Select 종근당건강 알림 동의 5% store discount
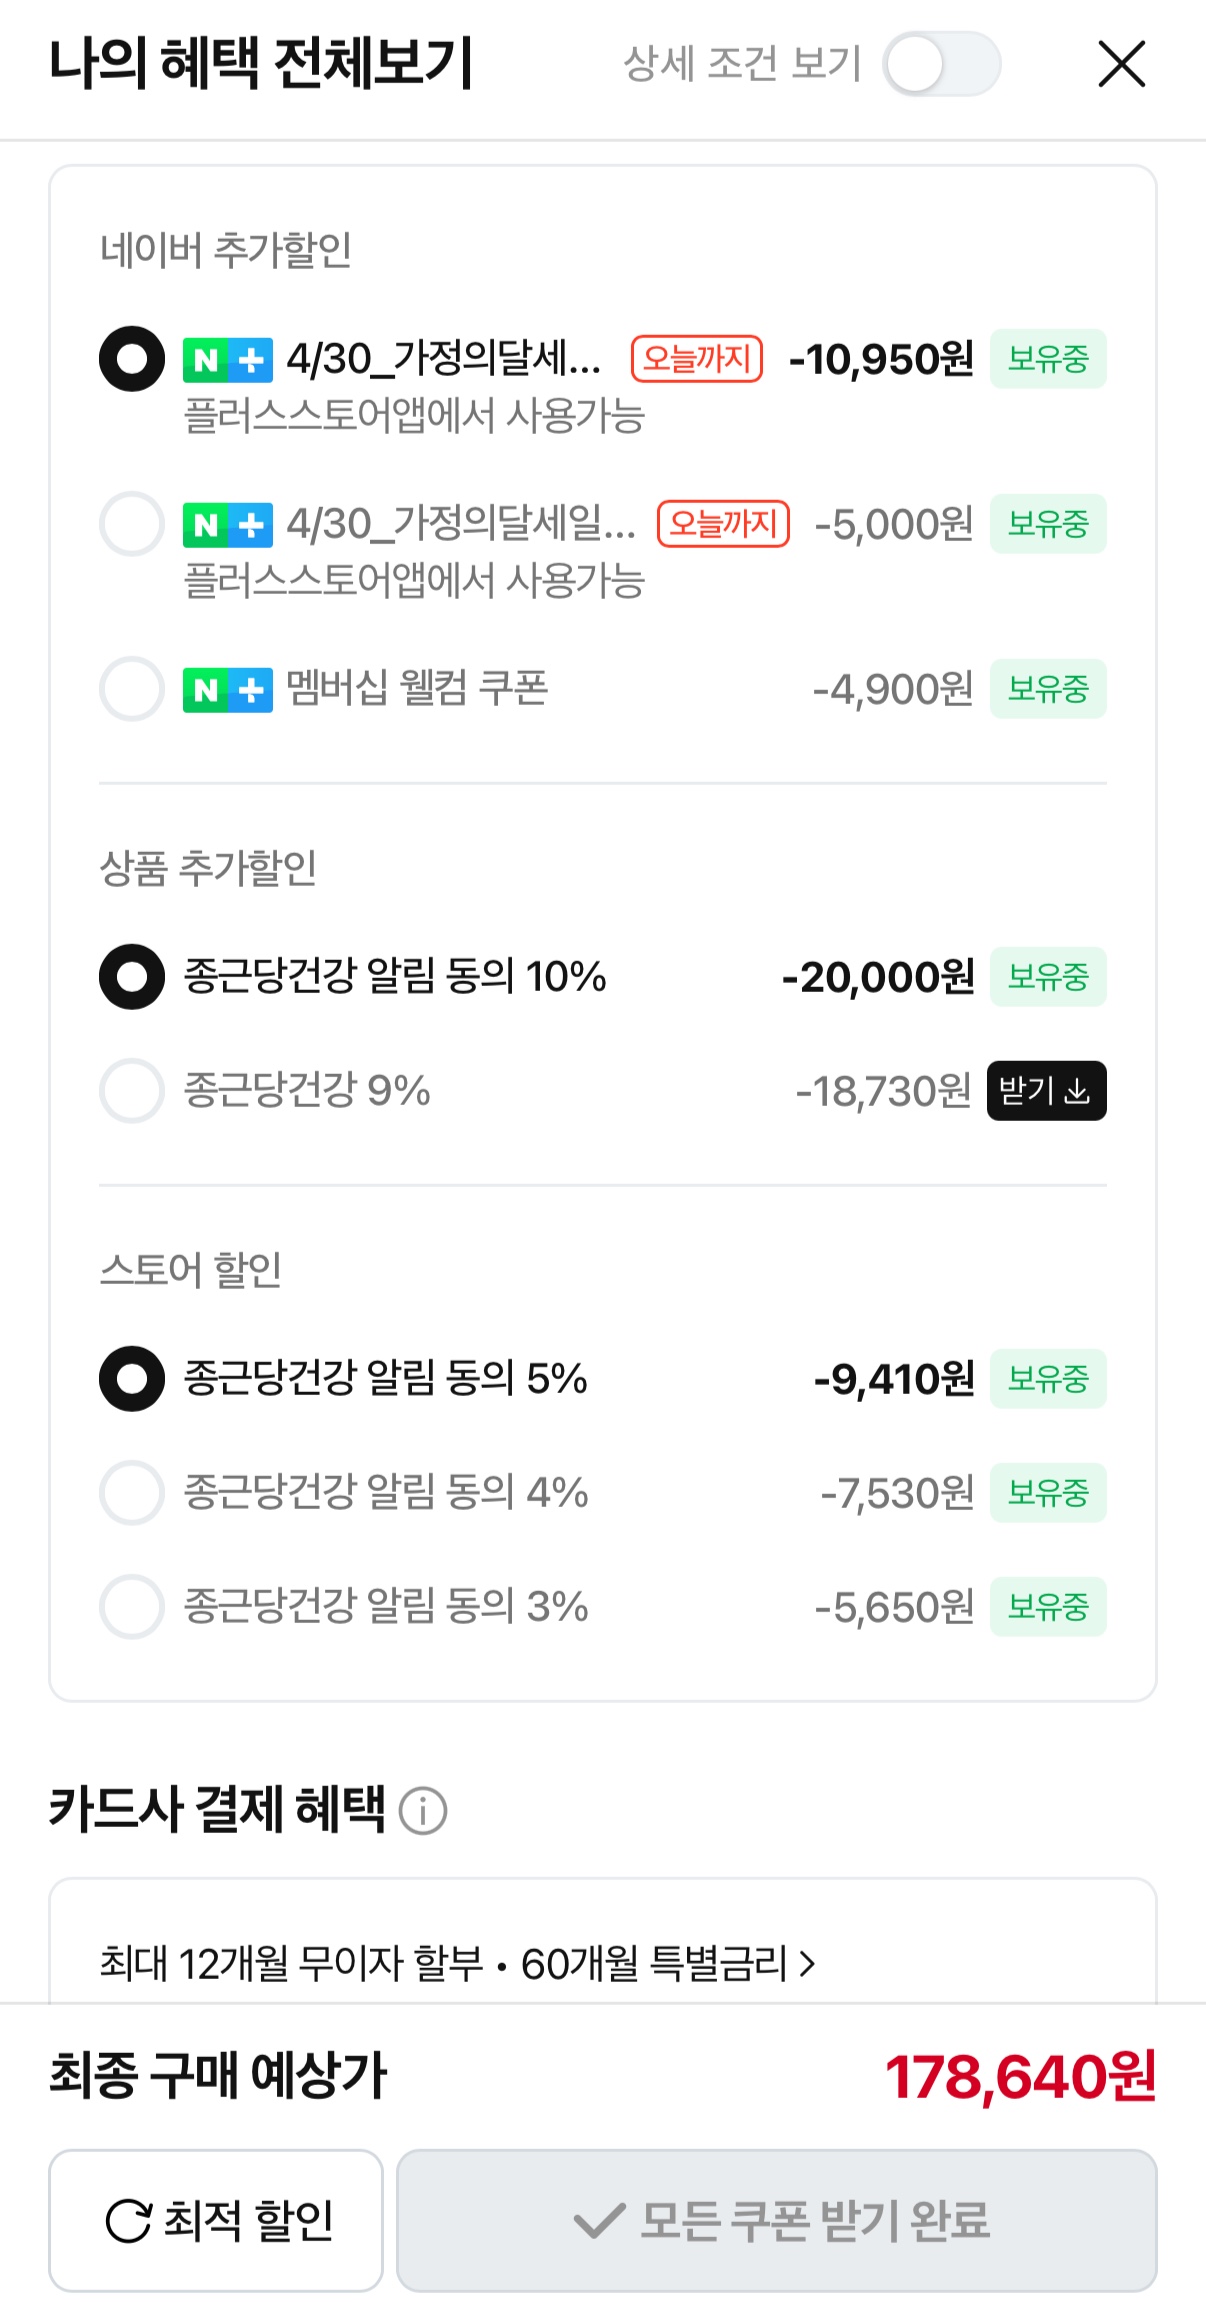 (x=132, y=1379)
